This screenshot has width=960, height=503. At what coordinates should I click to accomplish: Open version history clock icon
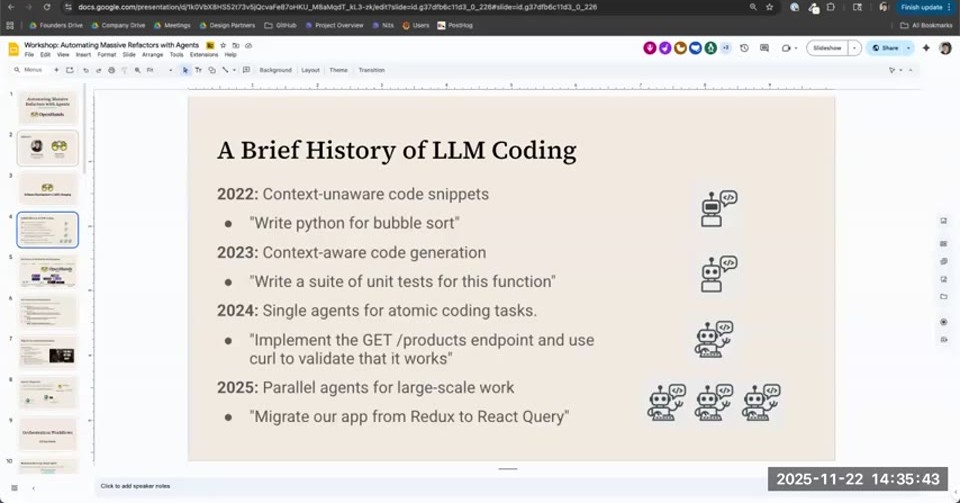pos(744,48)
